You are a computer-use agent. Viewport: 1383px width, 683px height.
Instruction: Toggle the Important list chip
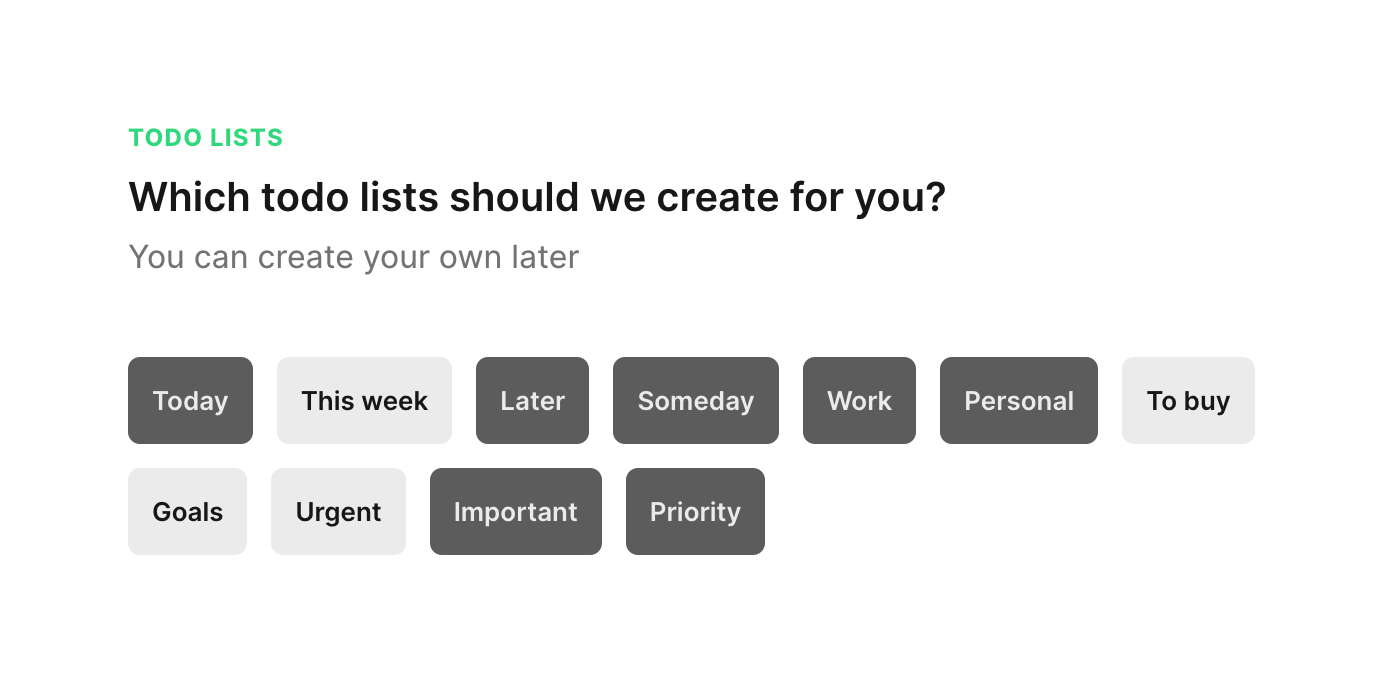[515, 511]
